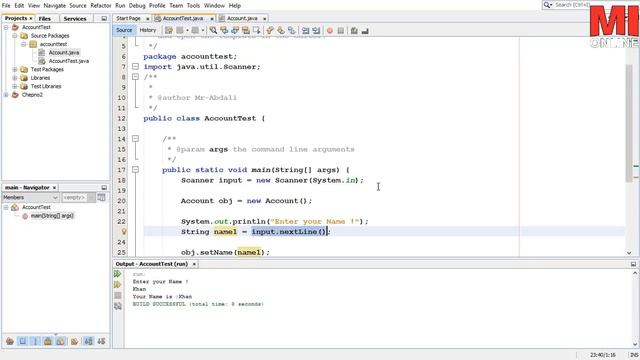
Task: Click first filter icon in Navigator bottom toolbar
Action: [x=10, y=341]
